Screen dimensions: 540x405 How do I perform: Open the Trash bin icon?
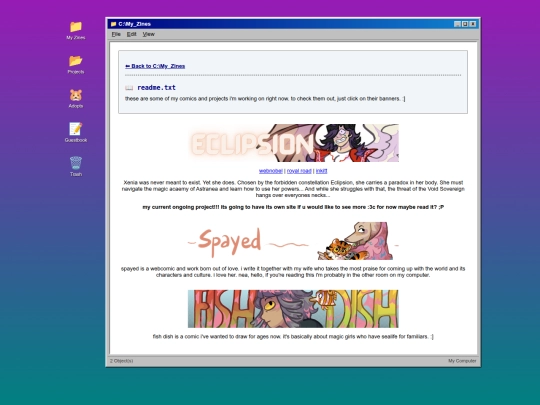(x=76, y=166)
